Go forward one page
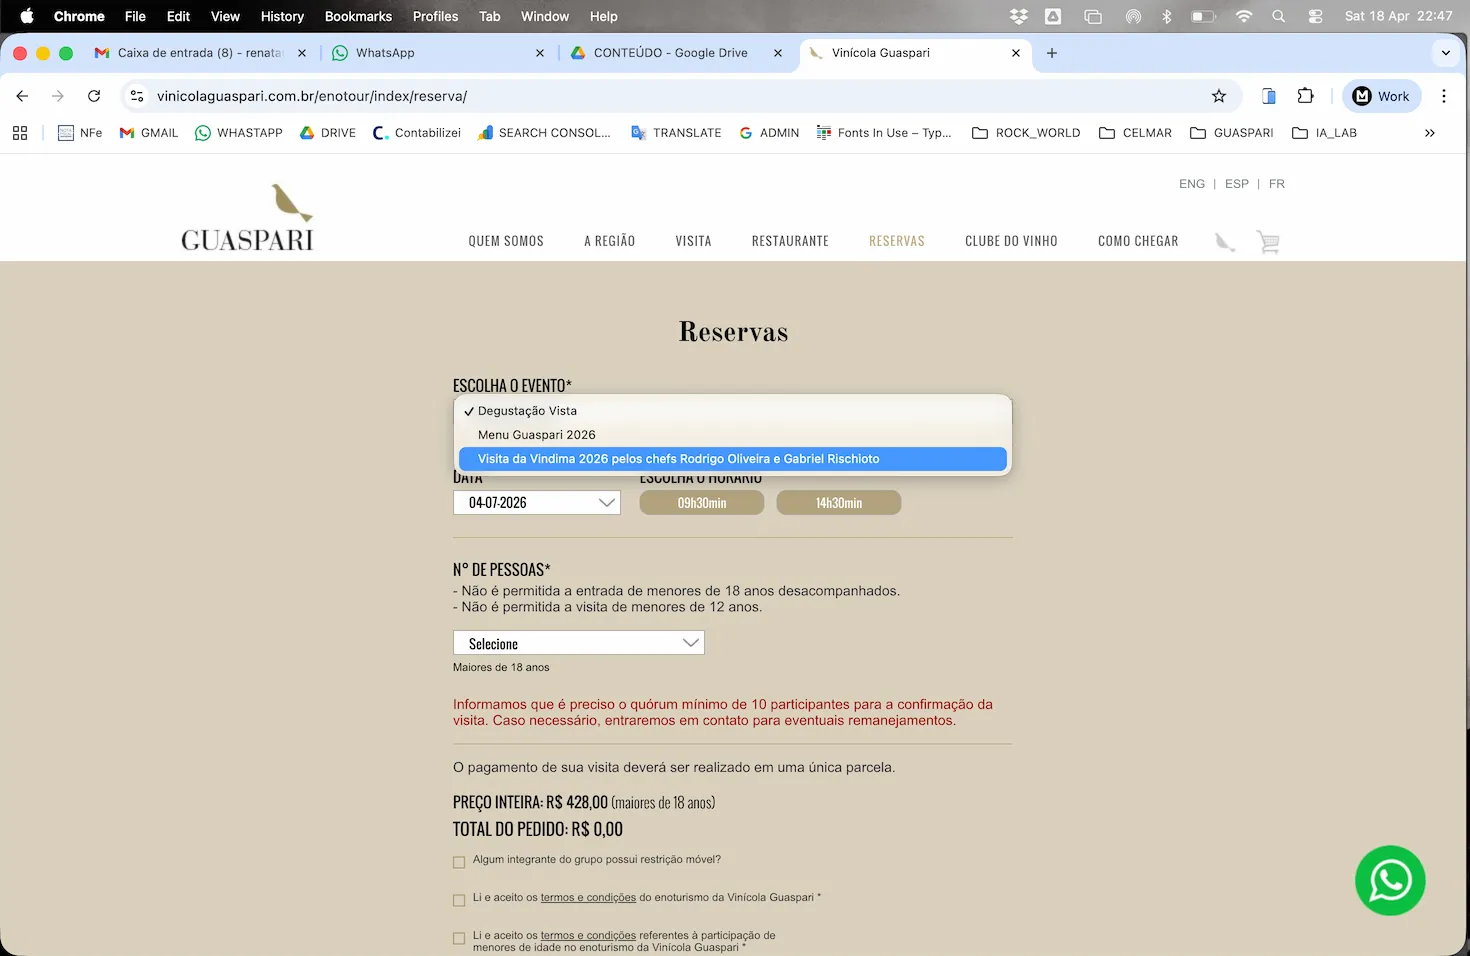 point(58,96)
